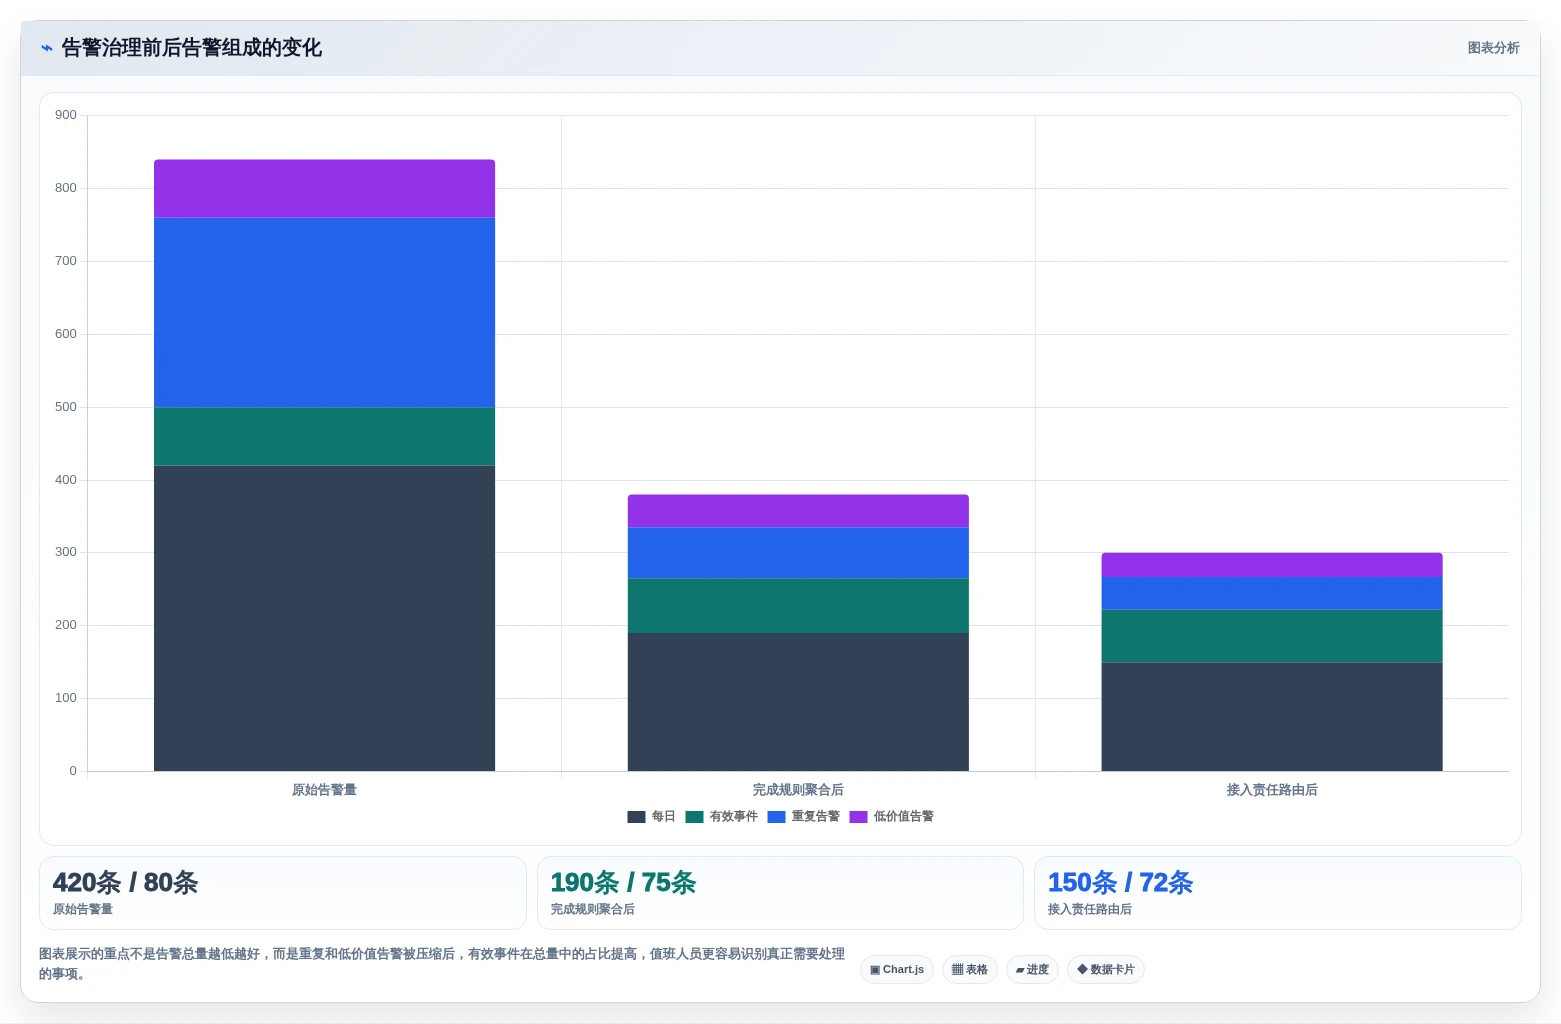Click the x-axis label 原始告警量 under the chart
This screenshot has height=1024, width=1561.
324,790
